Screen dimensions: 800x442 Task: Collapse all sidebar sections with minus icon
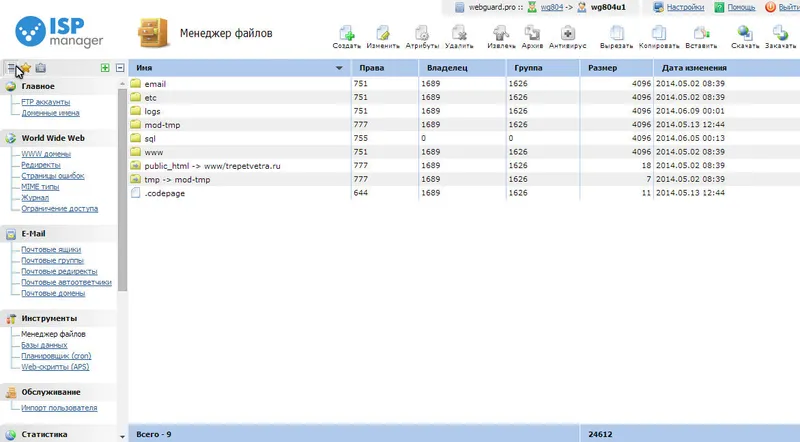[x=120, y=67]
